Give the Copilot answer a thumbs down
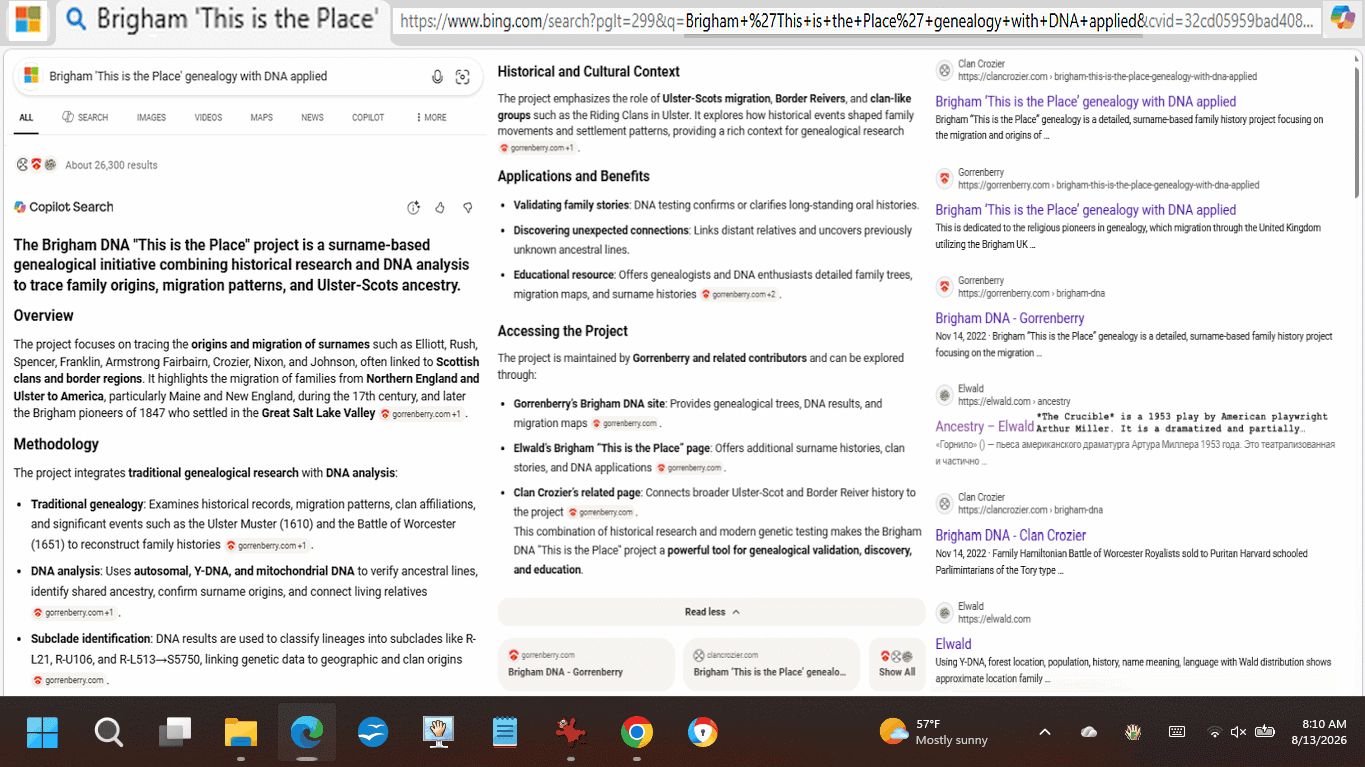Screen dimensions: 1365x767 coord(467,208)
